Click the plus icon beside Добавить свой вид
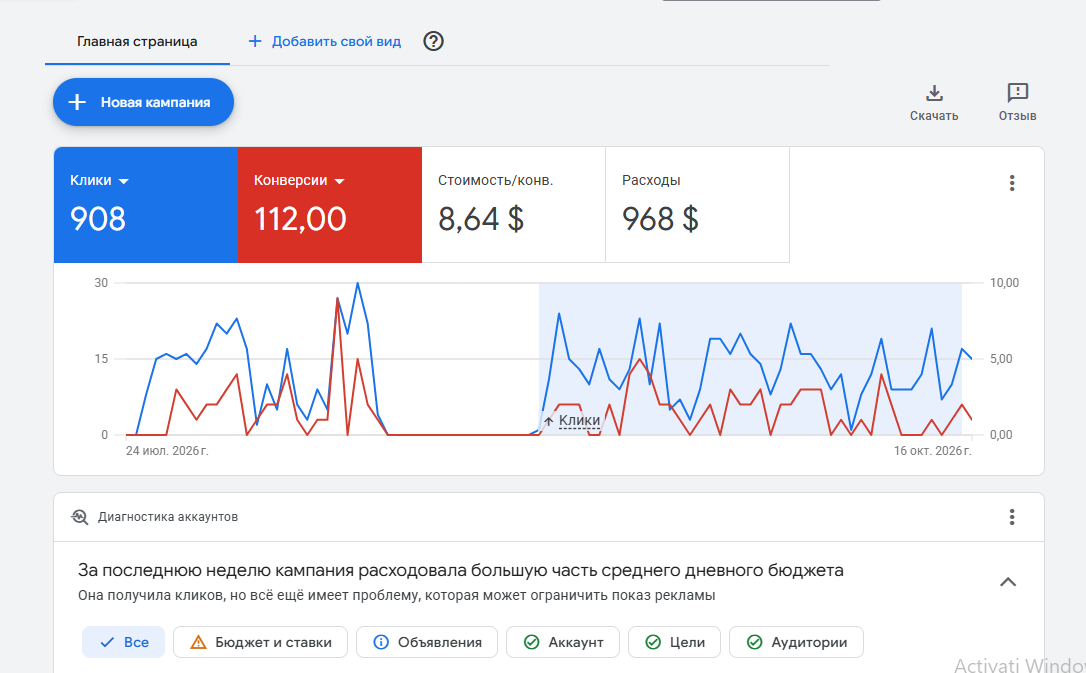This screenshot has width=1086, height=673. (255, 42)
